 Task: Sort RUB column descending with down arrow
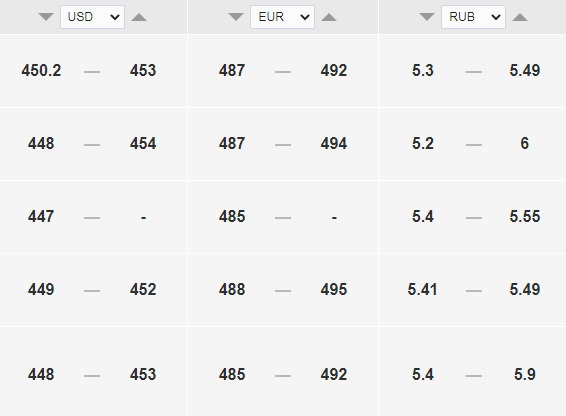click(427, 17)
